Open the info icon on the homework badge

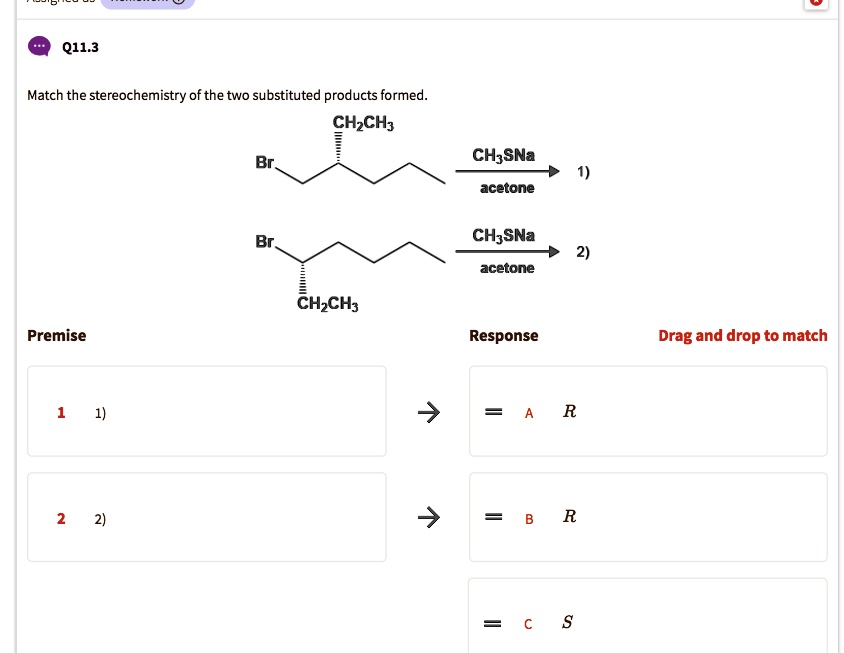179,1
